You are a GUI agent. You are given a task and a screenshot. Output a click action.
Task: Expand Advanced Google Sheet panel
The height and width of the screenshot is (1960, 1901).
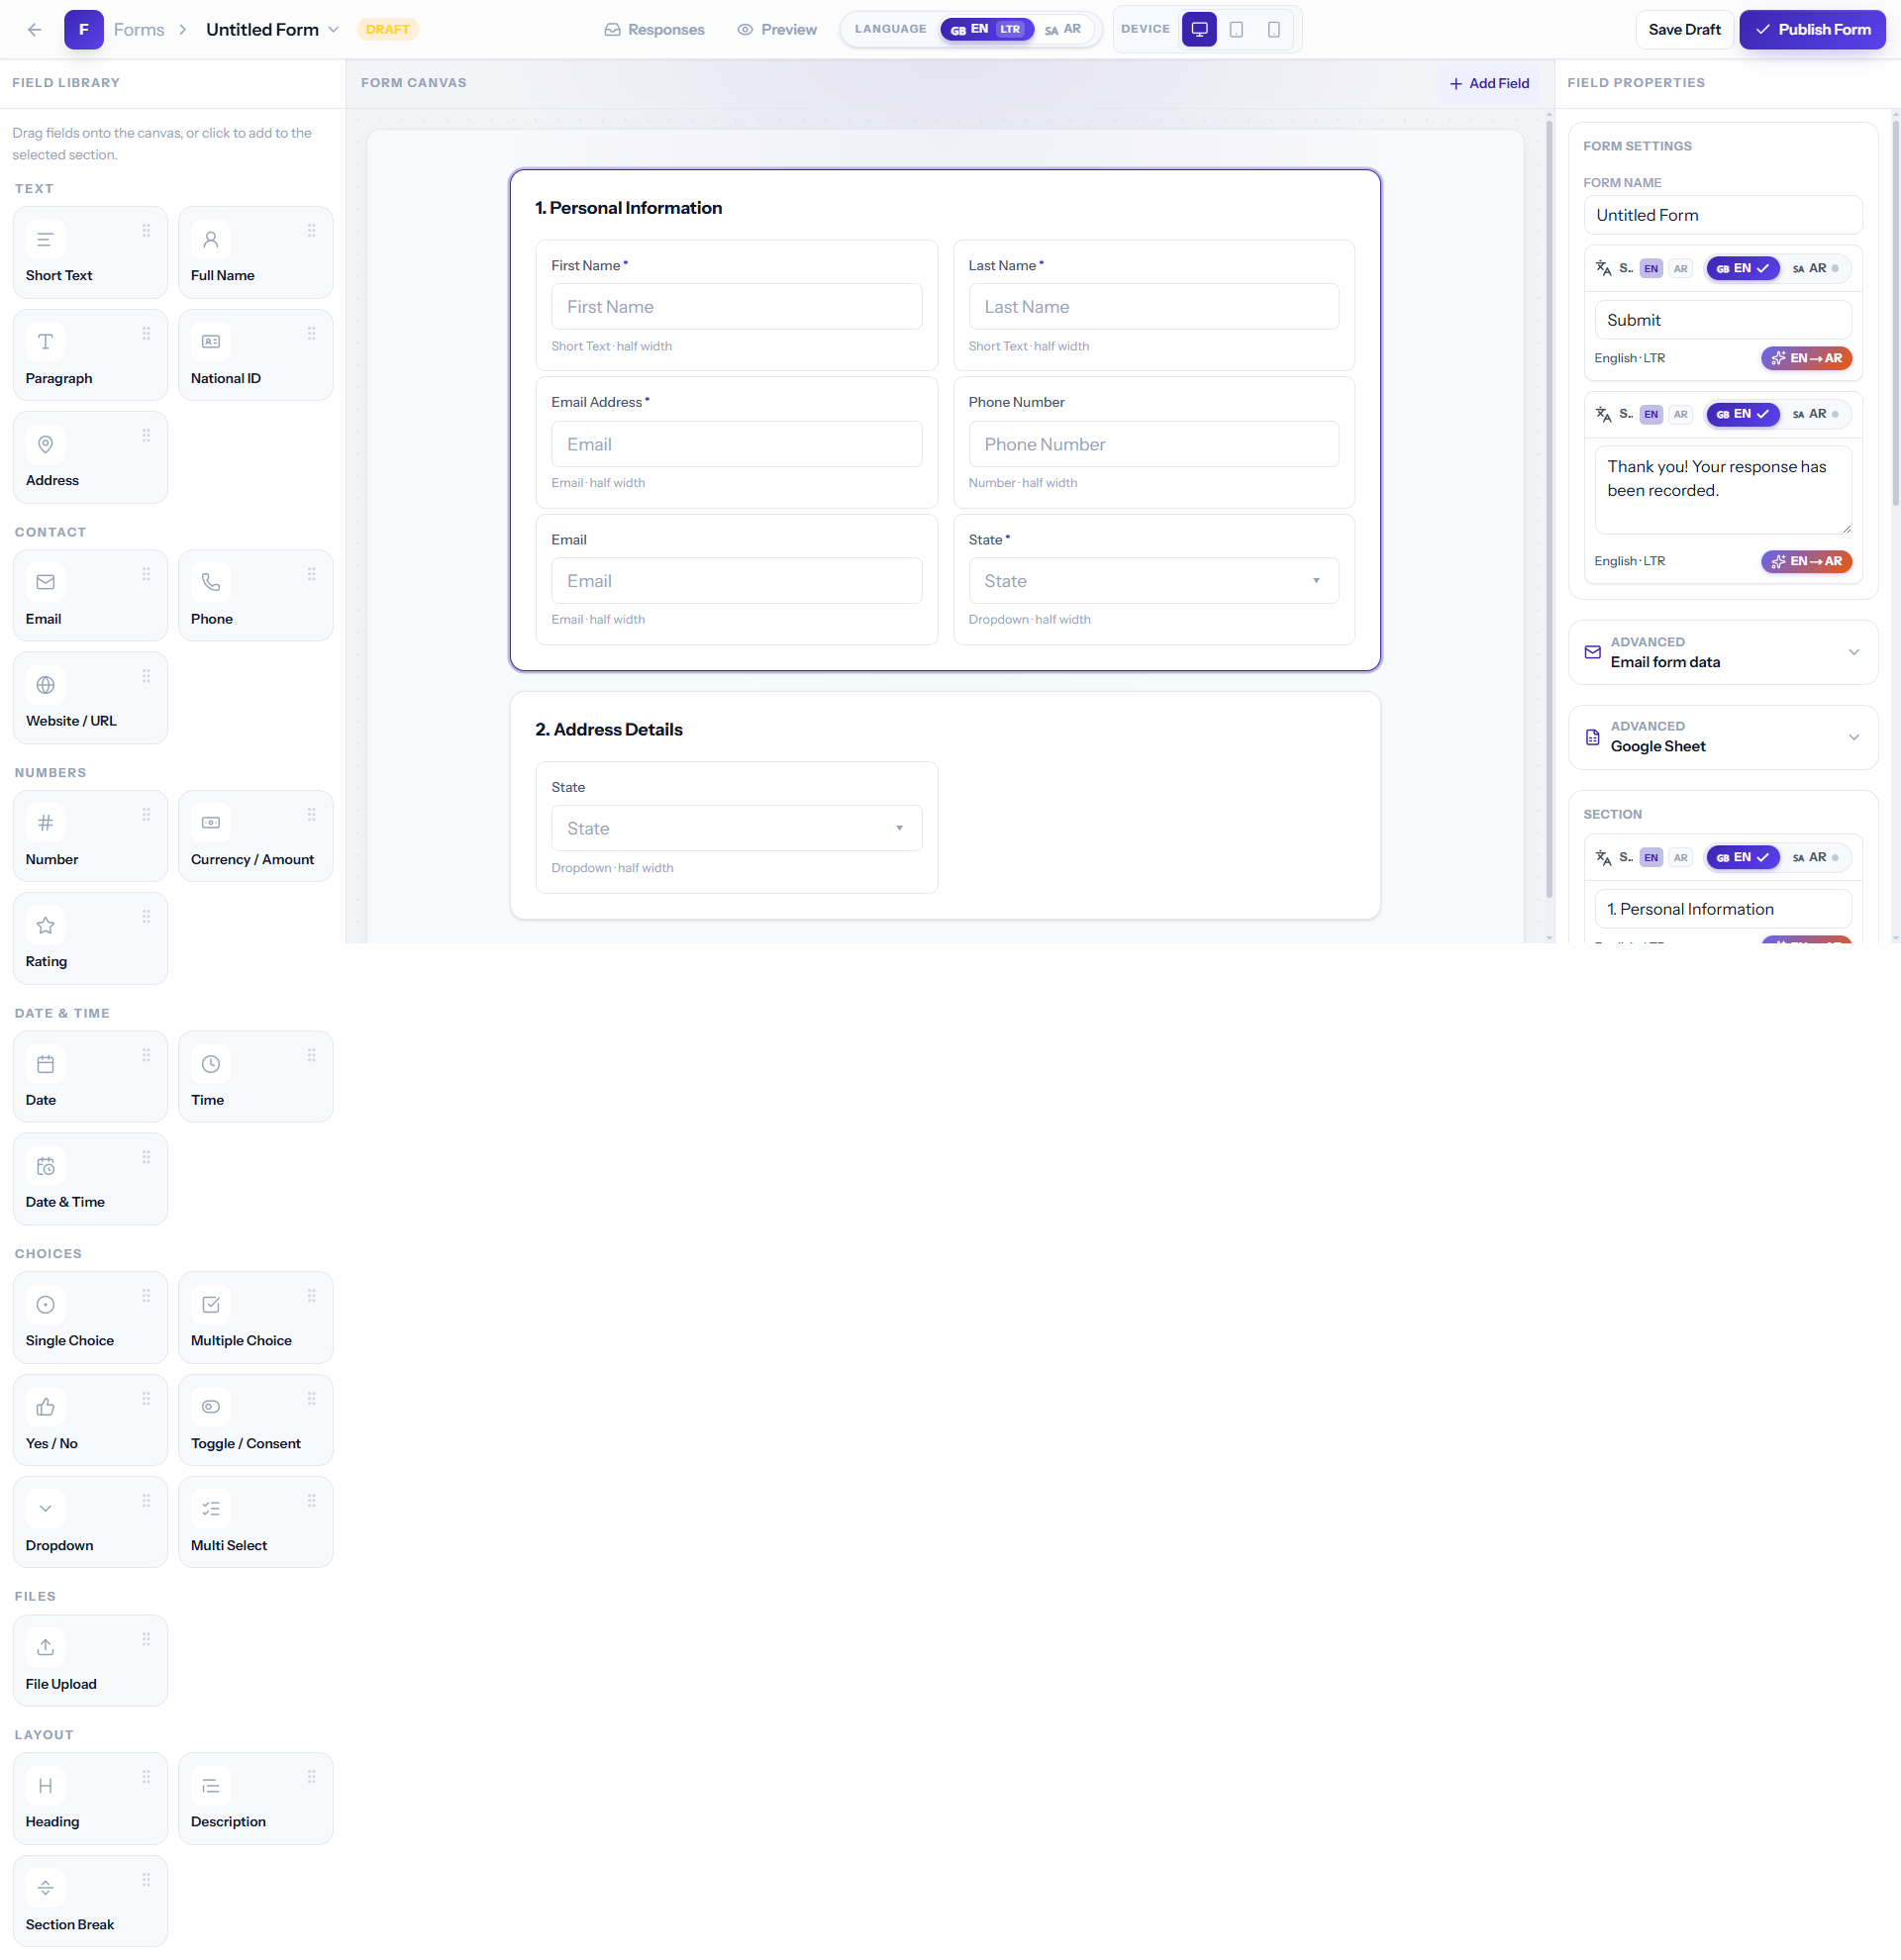1723,737
